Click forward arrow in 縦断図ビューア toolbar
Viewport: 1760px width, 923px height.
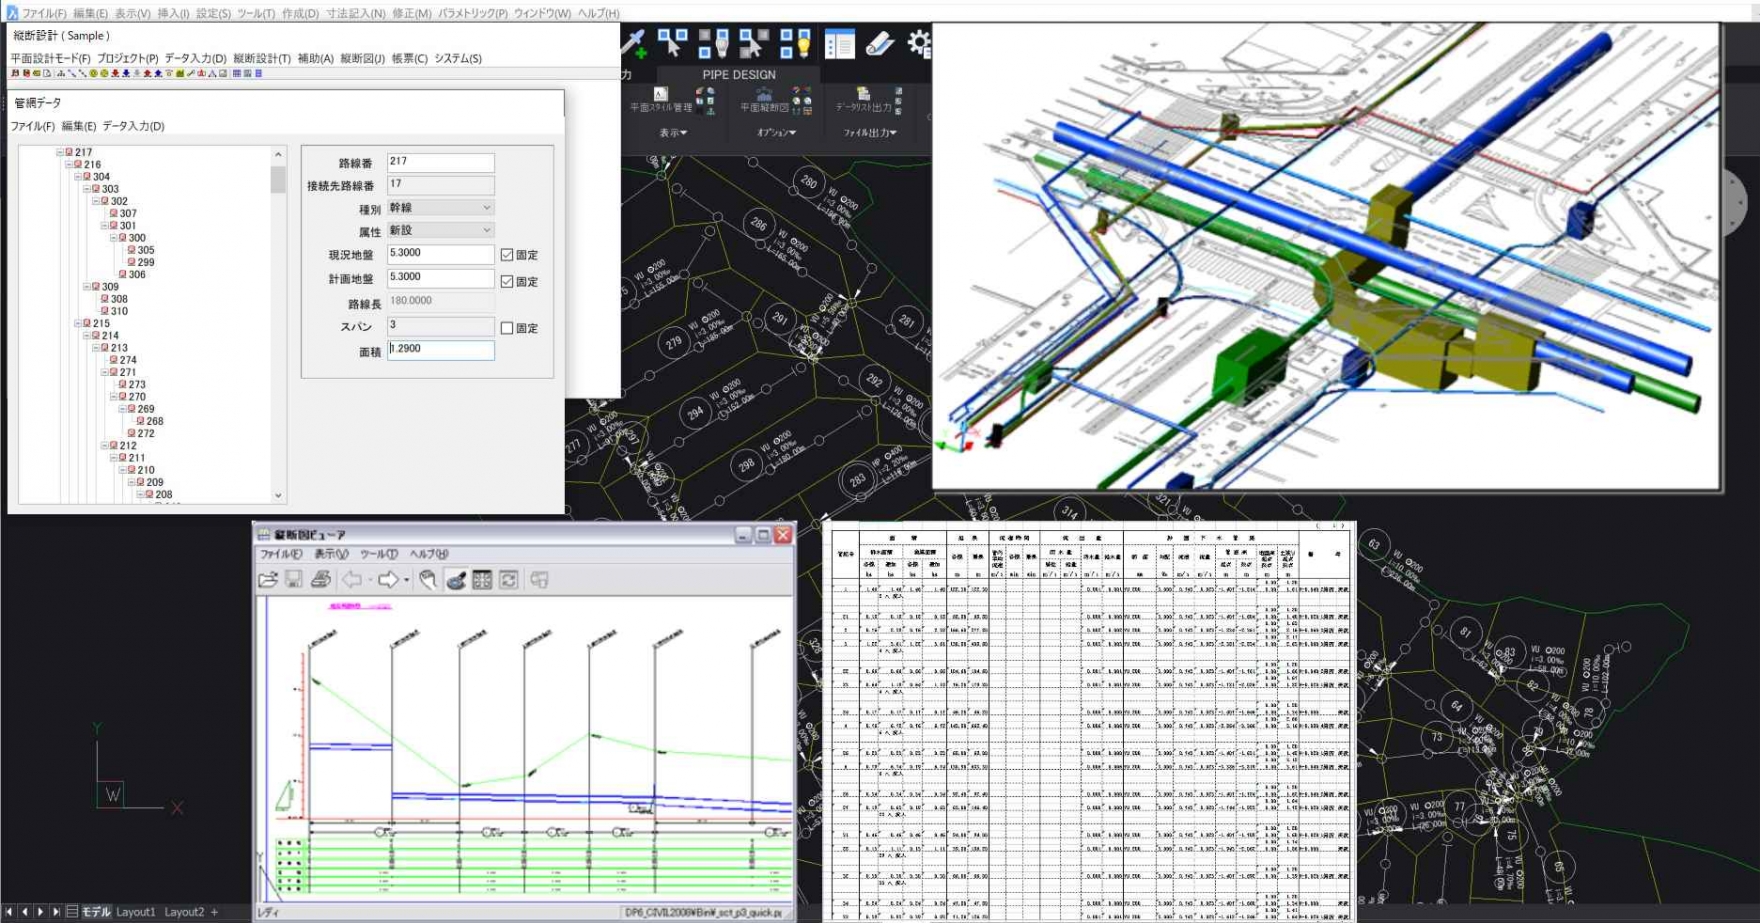(388, 580)
